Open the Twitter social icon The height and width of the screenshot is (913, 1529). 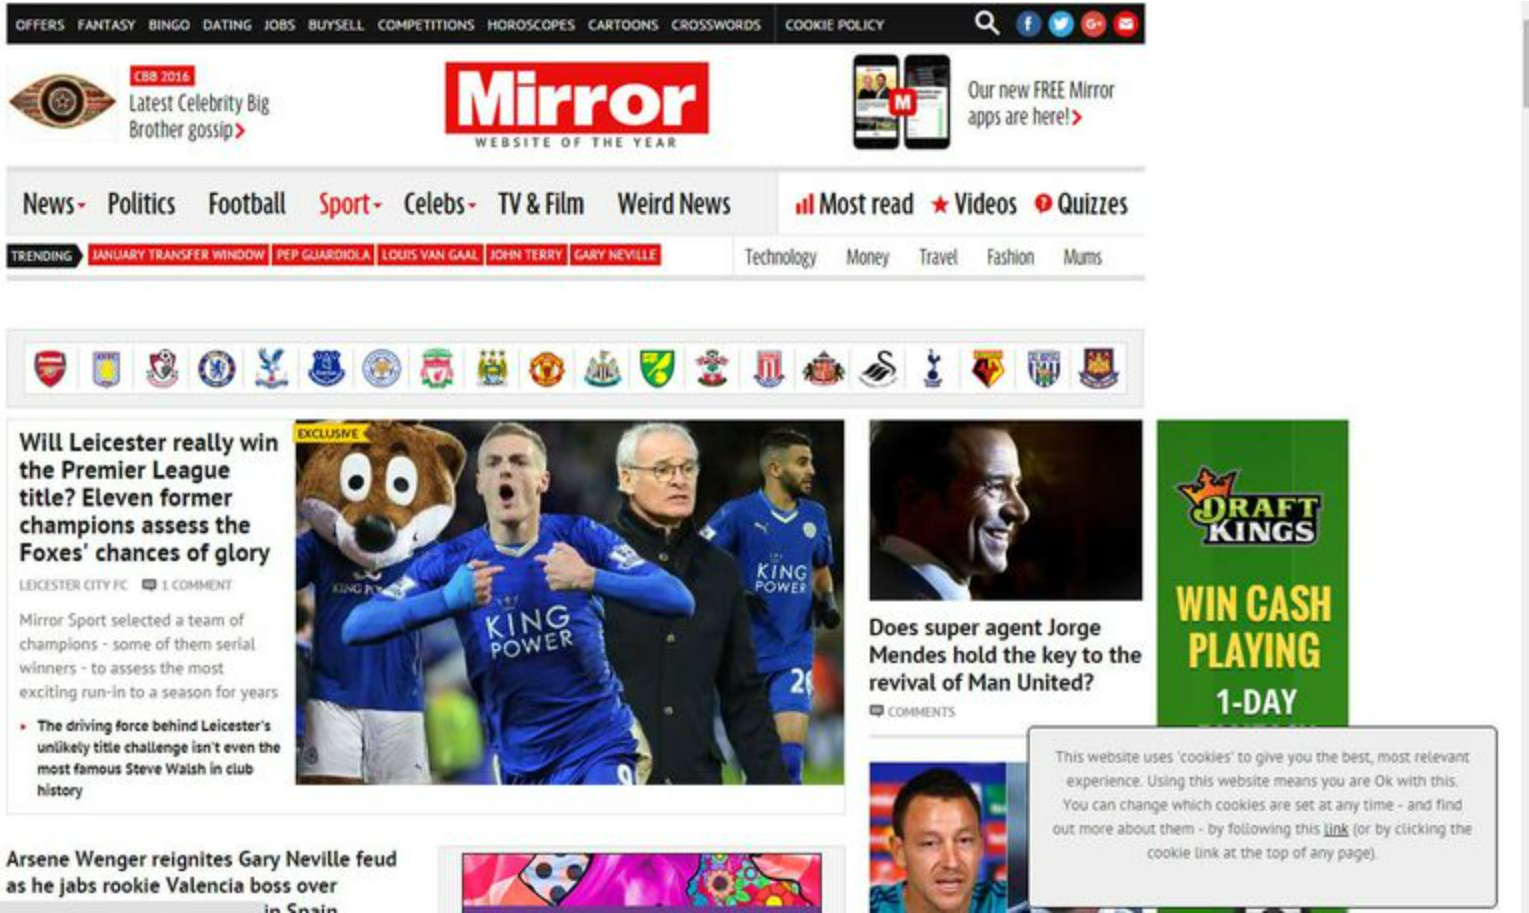click(1060, 24)
